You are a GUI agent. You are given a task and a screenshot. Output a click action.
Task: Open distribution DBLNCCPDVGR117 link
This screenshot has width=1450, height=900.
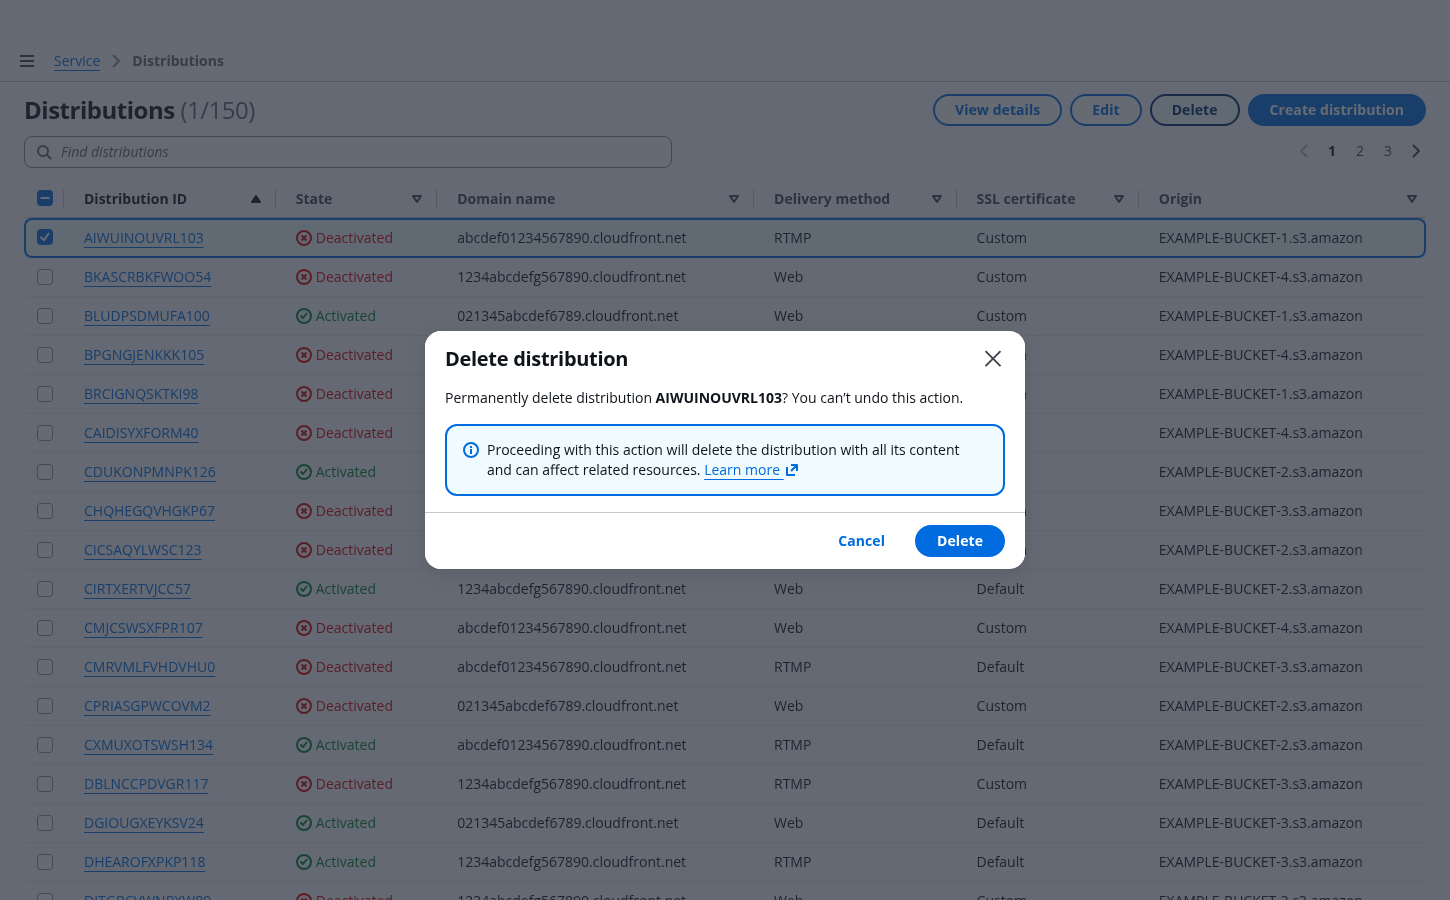[x=146, y=784]
